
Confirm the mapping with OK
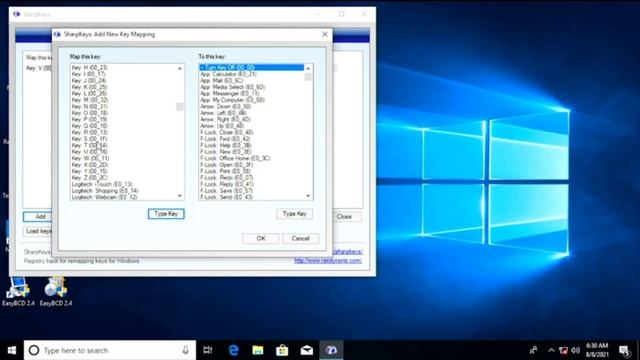(261, 238)
